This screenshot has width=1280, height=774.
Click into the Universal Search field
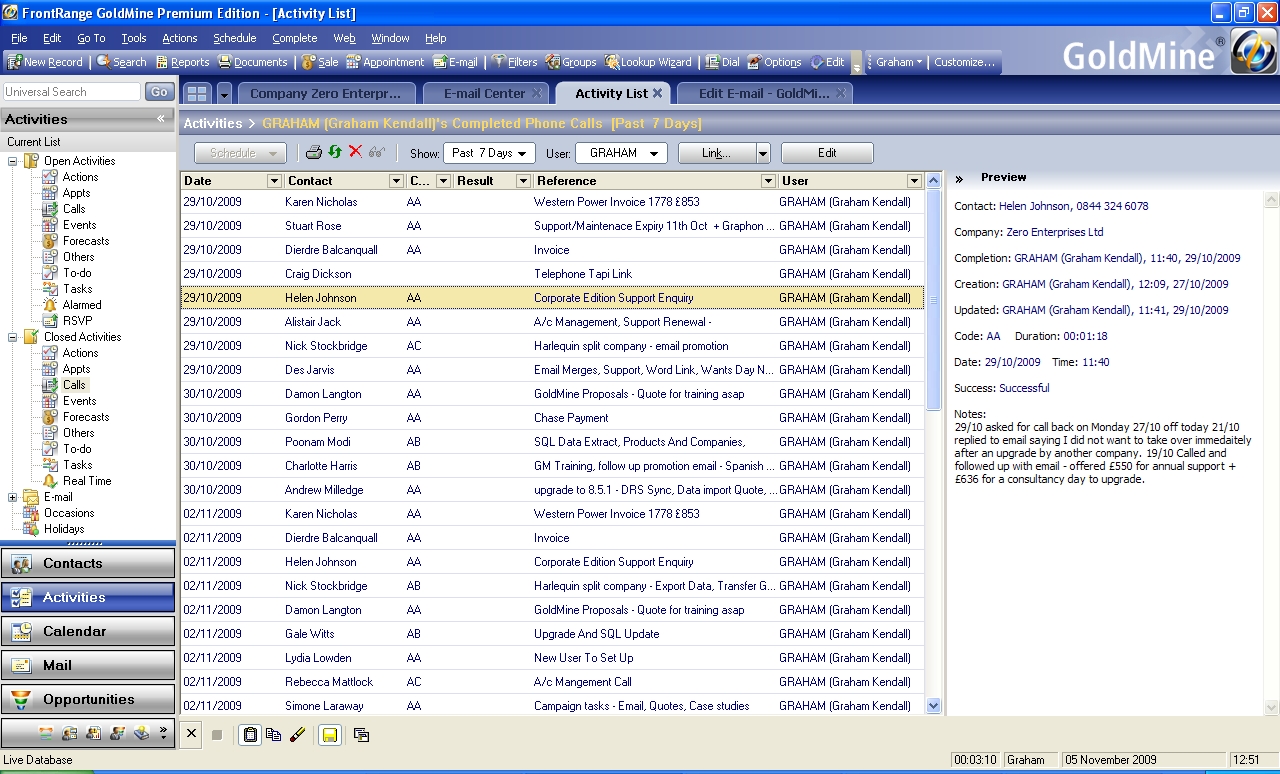coord(71,92)
